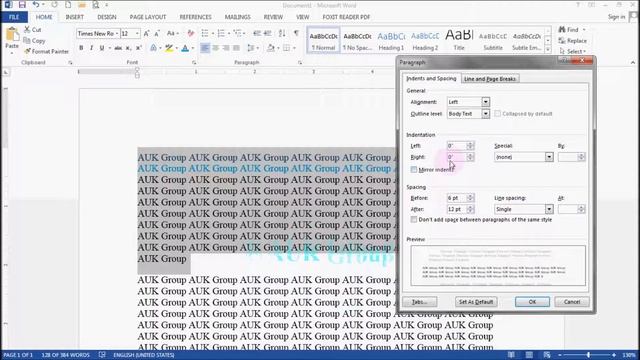Switch to the PAGE LAYOUT tab
The width and height of the screenshot is (640, 360).
[148, 17]
